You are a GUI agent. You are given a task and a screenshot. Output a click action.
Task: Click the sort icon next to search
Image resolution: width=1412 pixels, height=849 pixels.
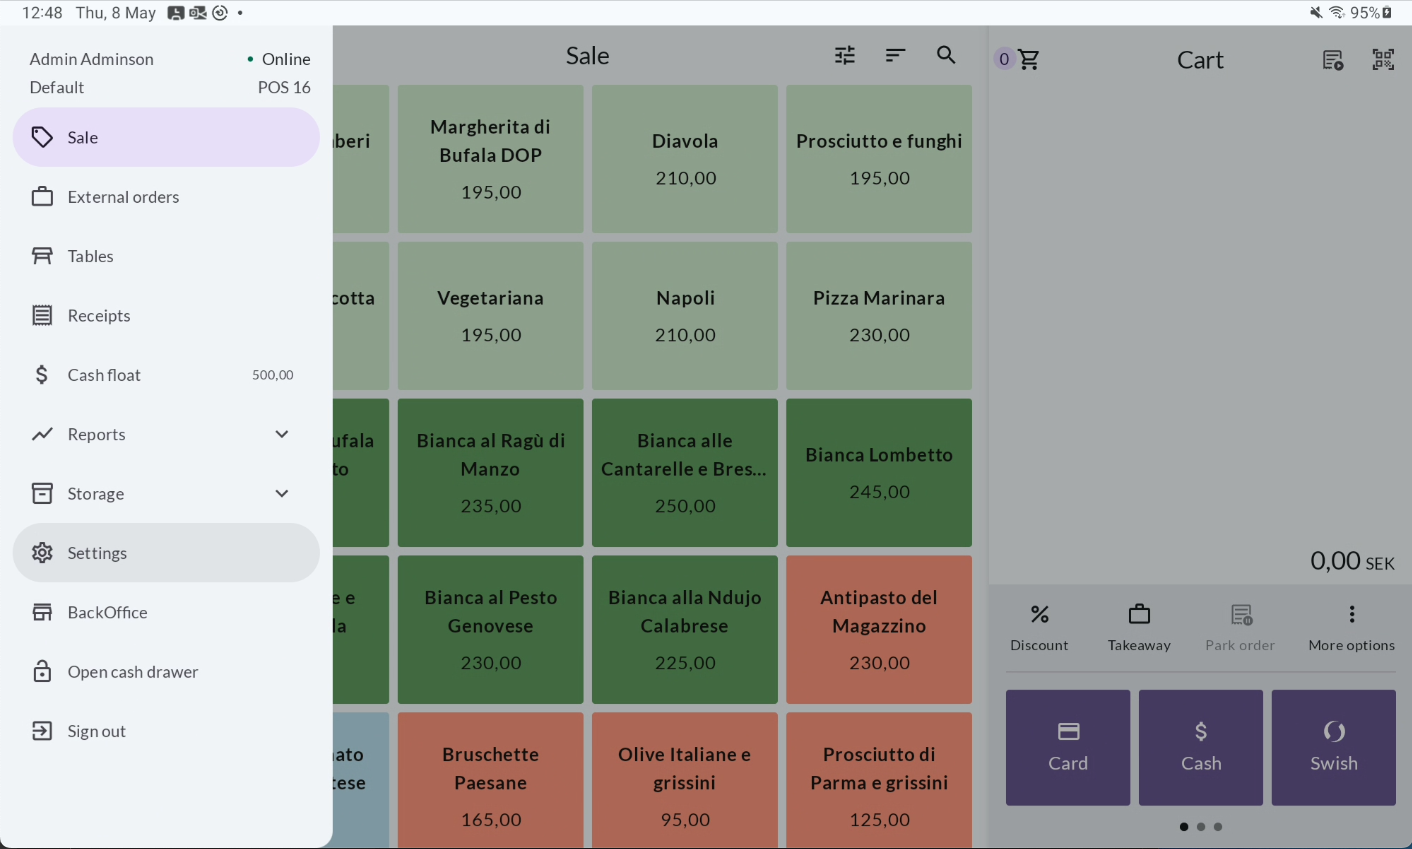click(895, 56)
